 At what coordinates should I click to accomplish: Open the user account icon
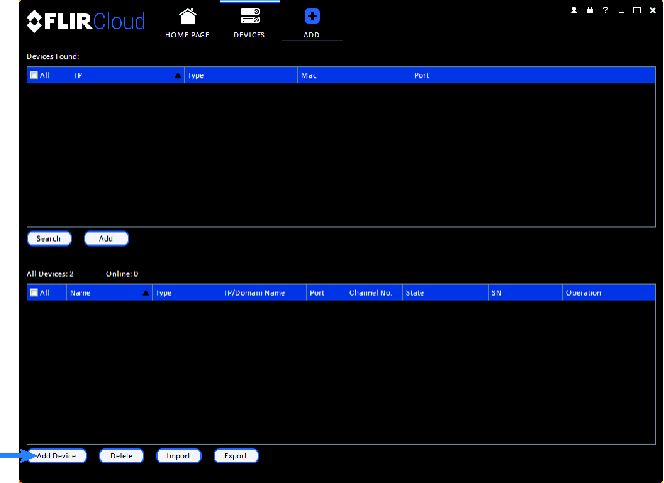tap(574, 10)
